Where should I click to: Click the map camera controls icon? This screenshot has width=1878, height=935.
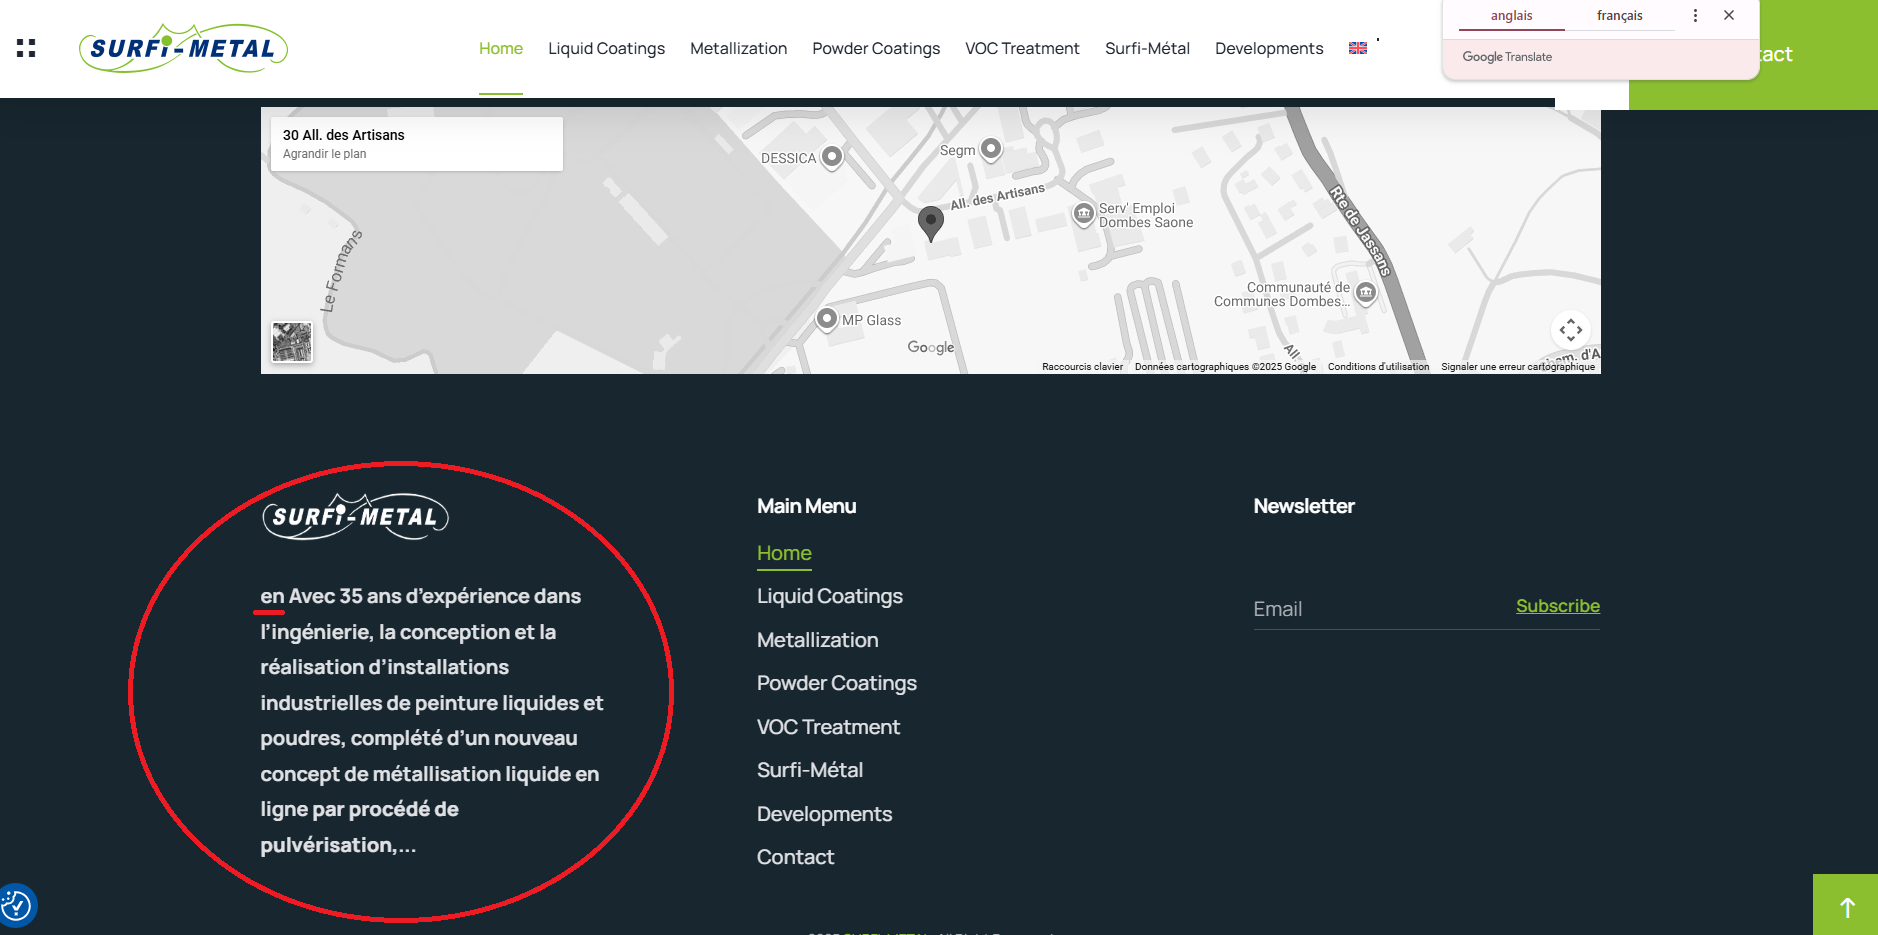(1570, 330)
